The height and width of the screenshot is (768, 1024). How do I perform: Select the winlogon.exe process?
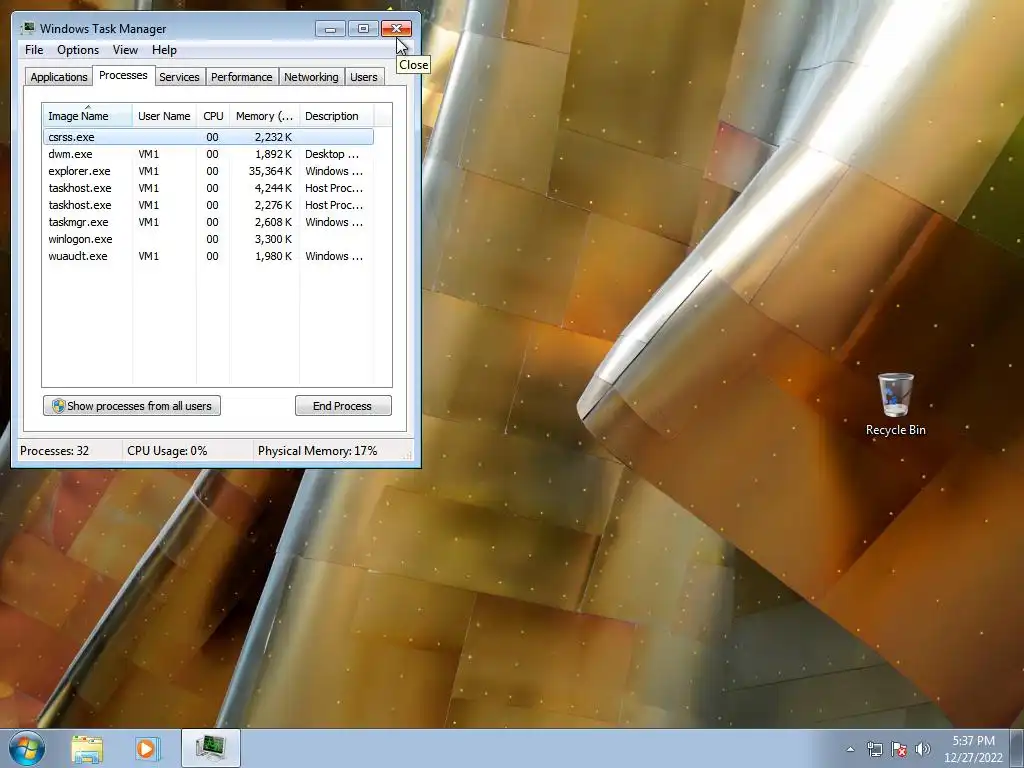(208, 239)
